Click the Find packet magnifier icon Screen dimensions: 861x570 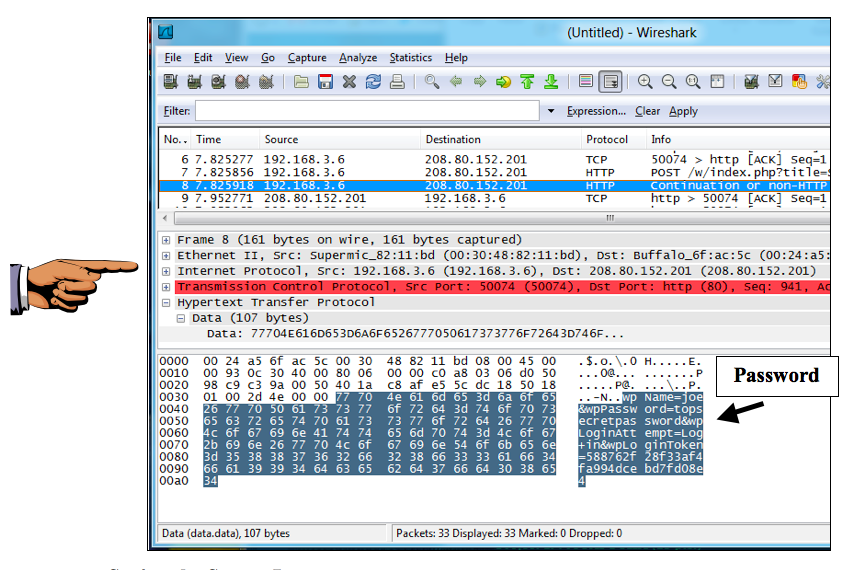tap(432, 82)
